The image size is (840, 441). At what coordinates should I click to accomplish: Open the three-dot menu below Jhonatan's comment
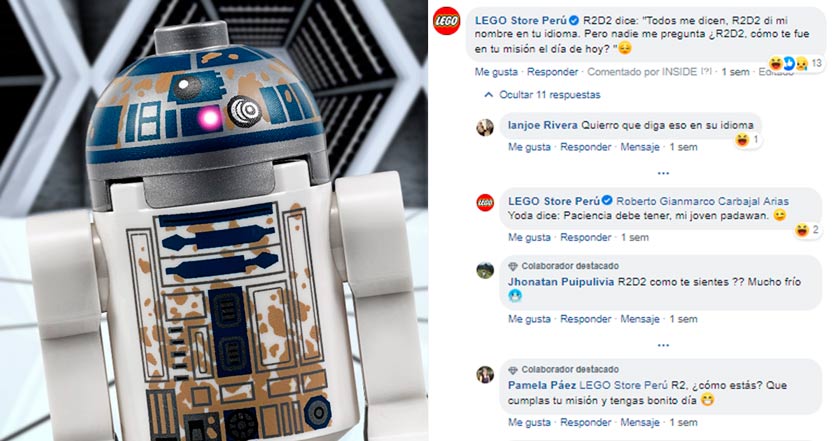pos(663,345)
